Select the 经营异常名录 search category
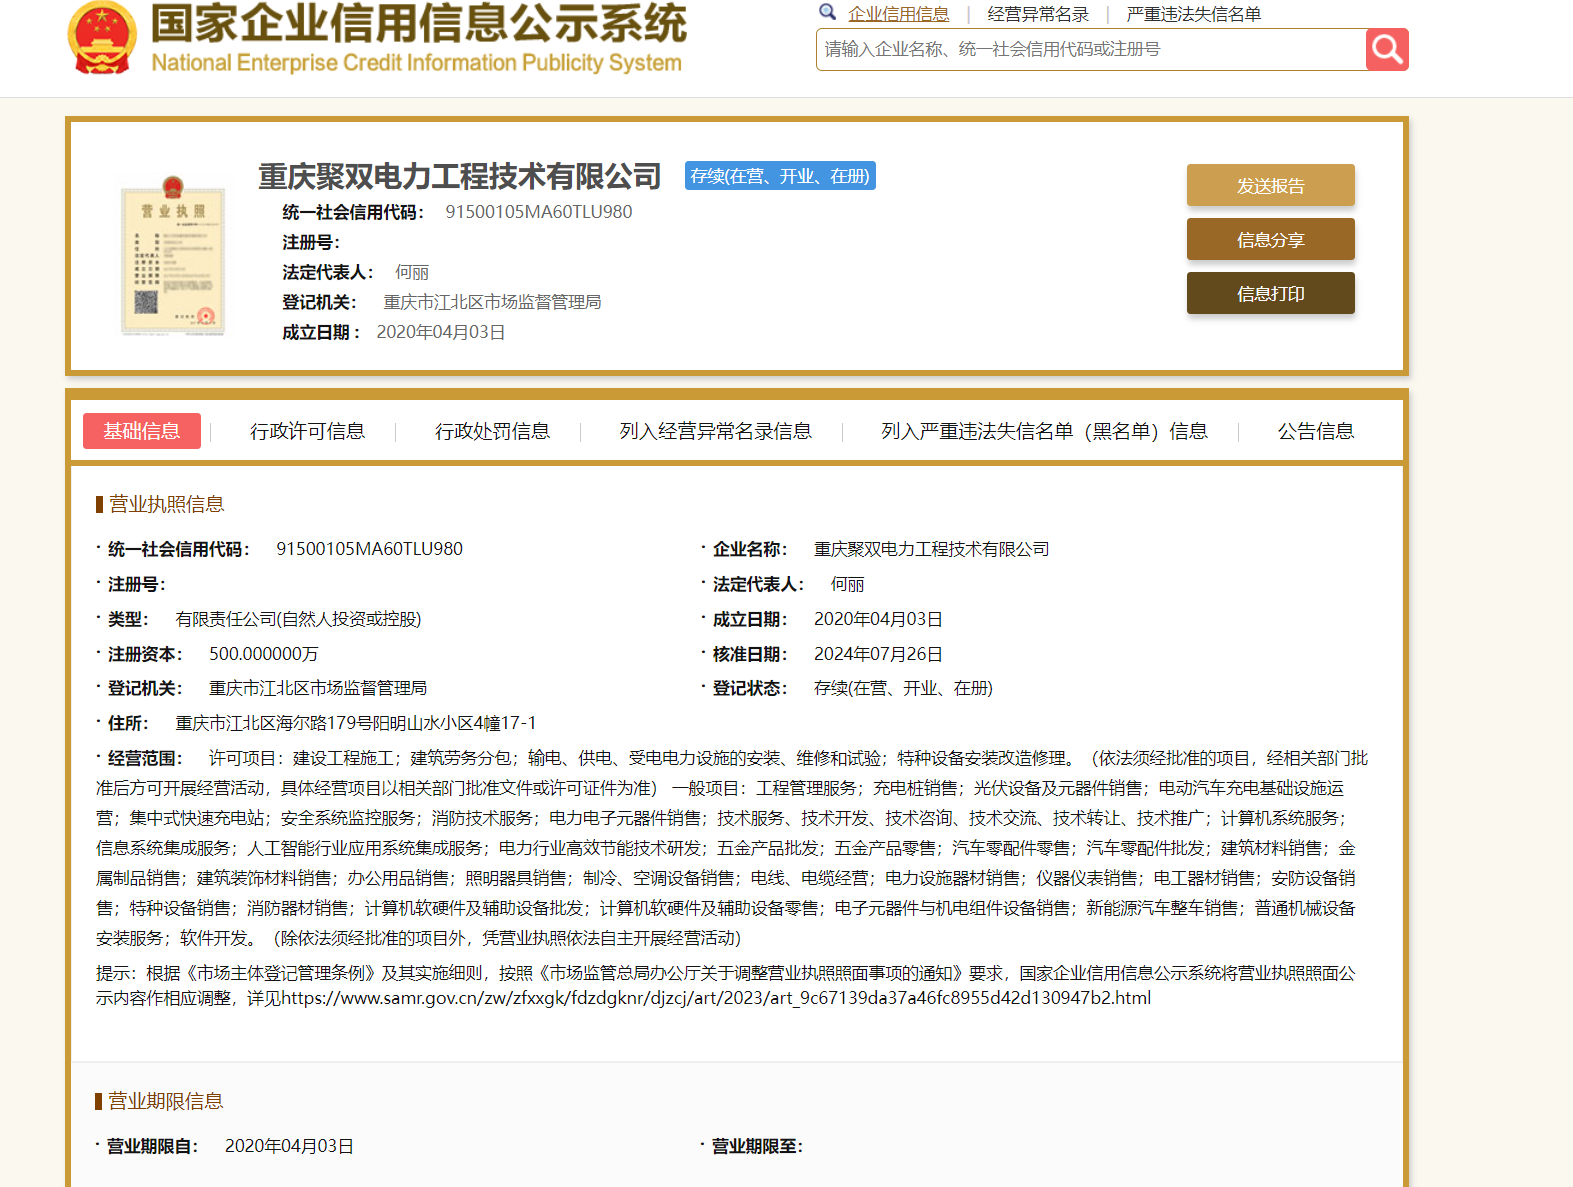The image size is (1573, 1187). coord(1038,14)
